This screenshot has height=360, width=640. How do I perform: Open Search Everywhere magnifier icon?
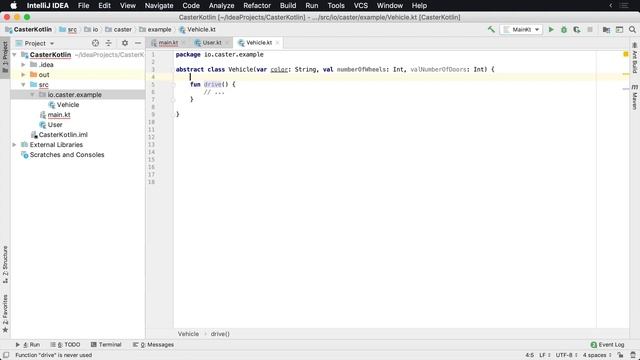632,29
